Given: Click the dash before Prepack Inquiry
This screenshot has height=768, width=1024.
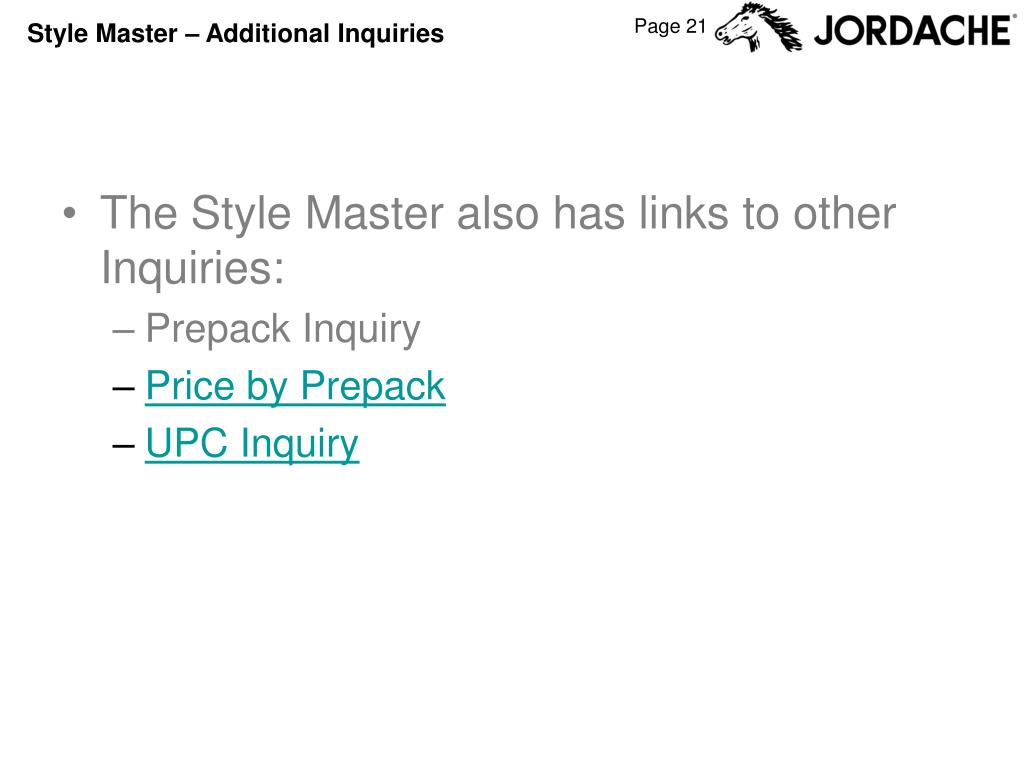Looking at the screenshot, I should [123, 331].
